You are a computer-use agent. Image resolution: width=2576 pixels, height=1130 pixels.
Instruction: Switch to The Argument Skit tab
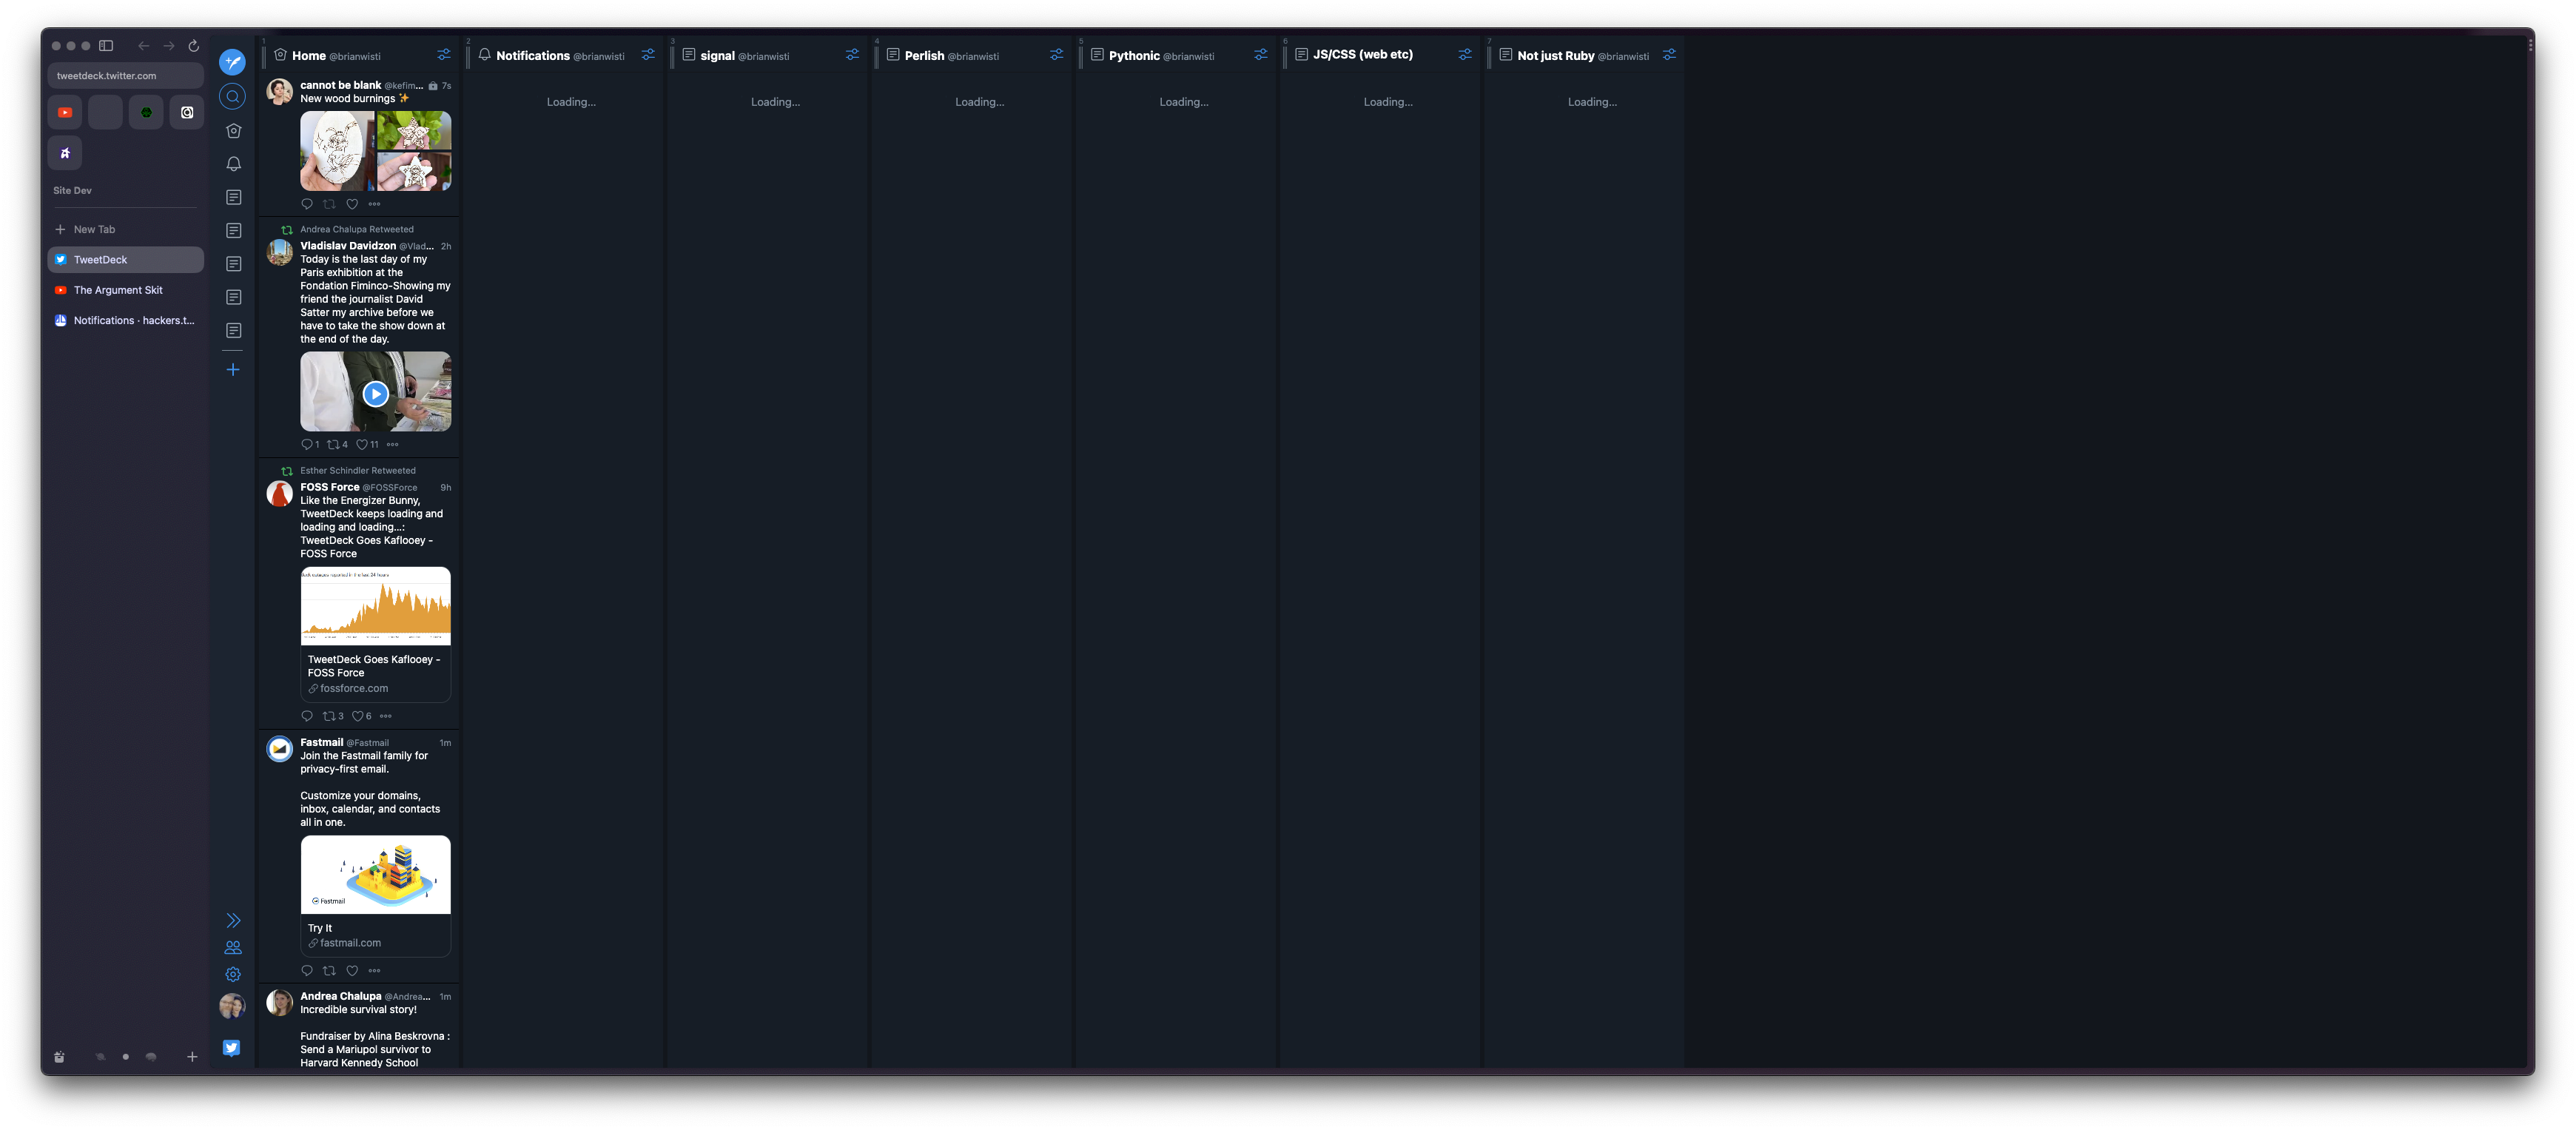[x=126, y=290]
